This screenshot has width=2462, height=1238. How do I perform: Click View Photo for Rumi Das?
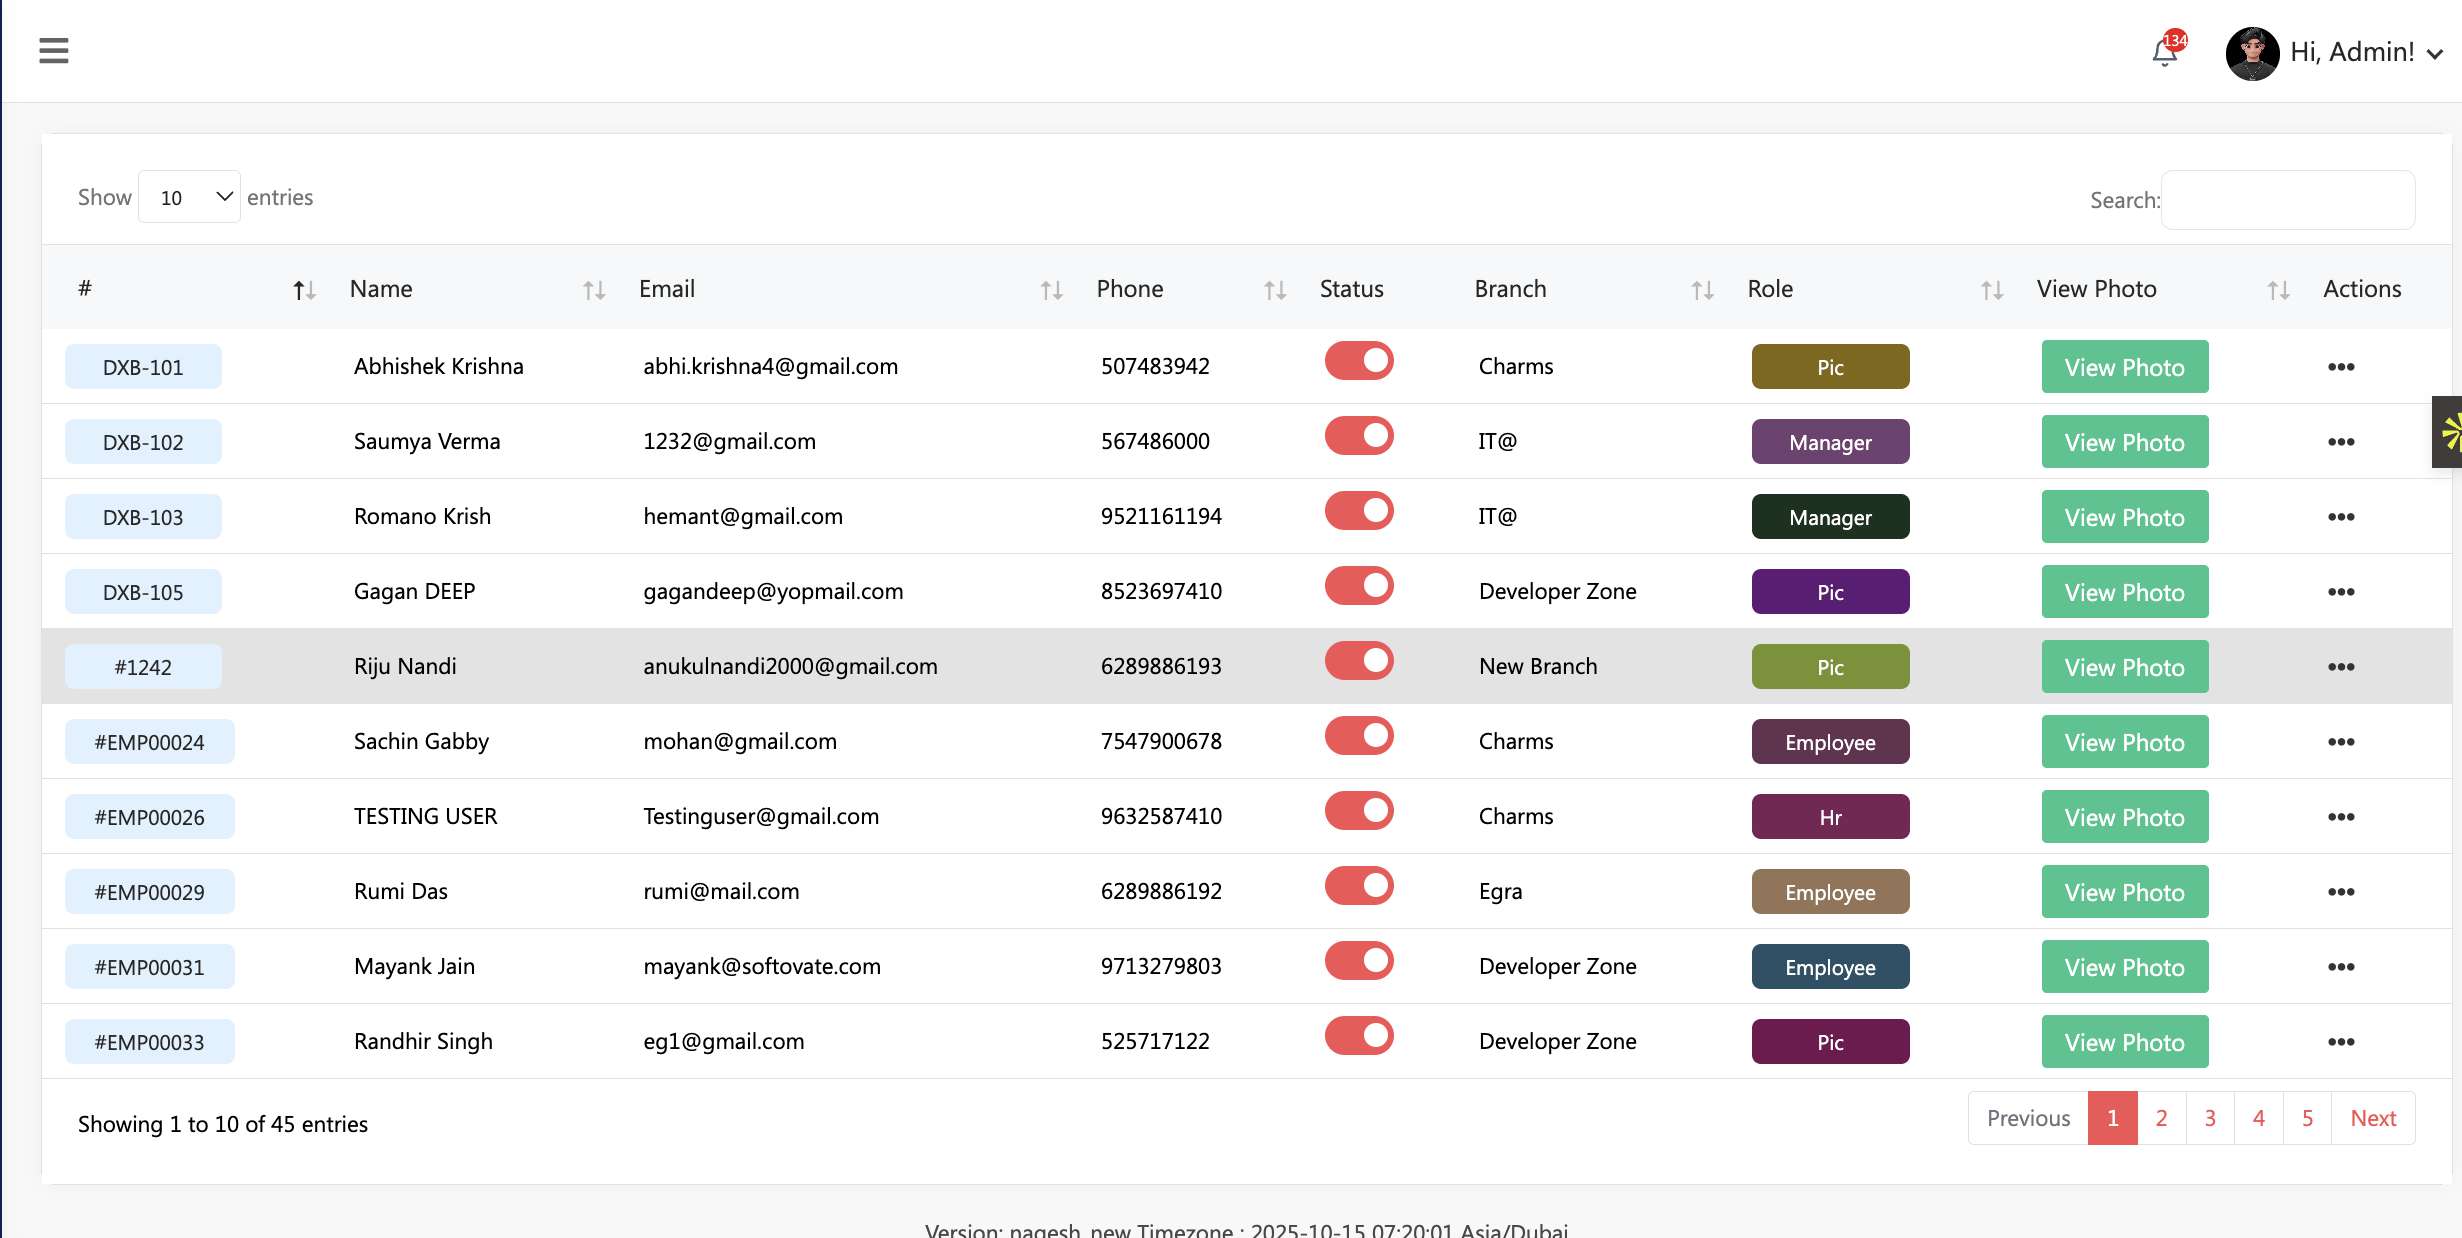[2124, 892]
